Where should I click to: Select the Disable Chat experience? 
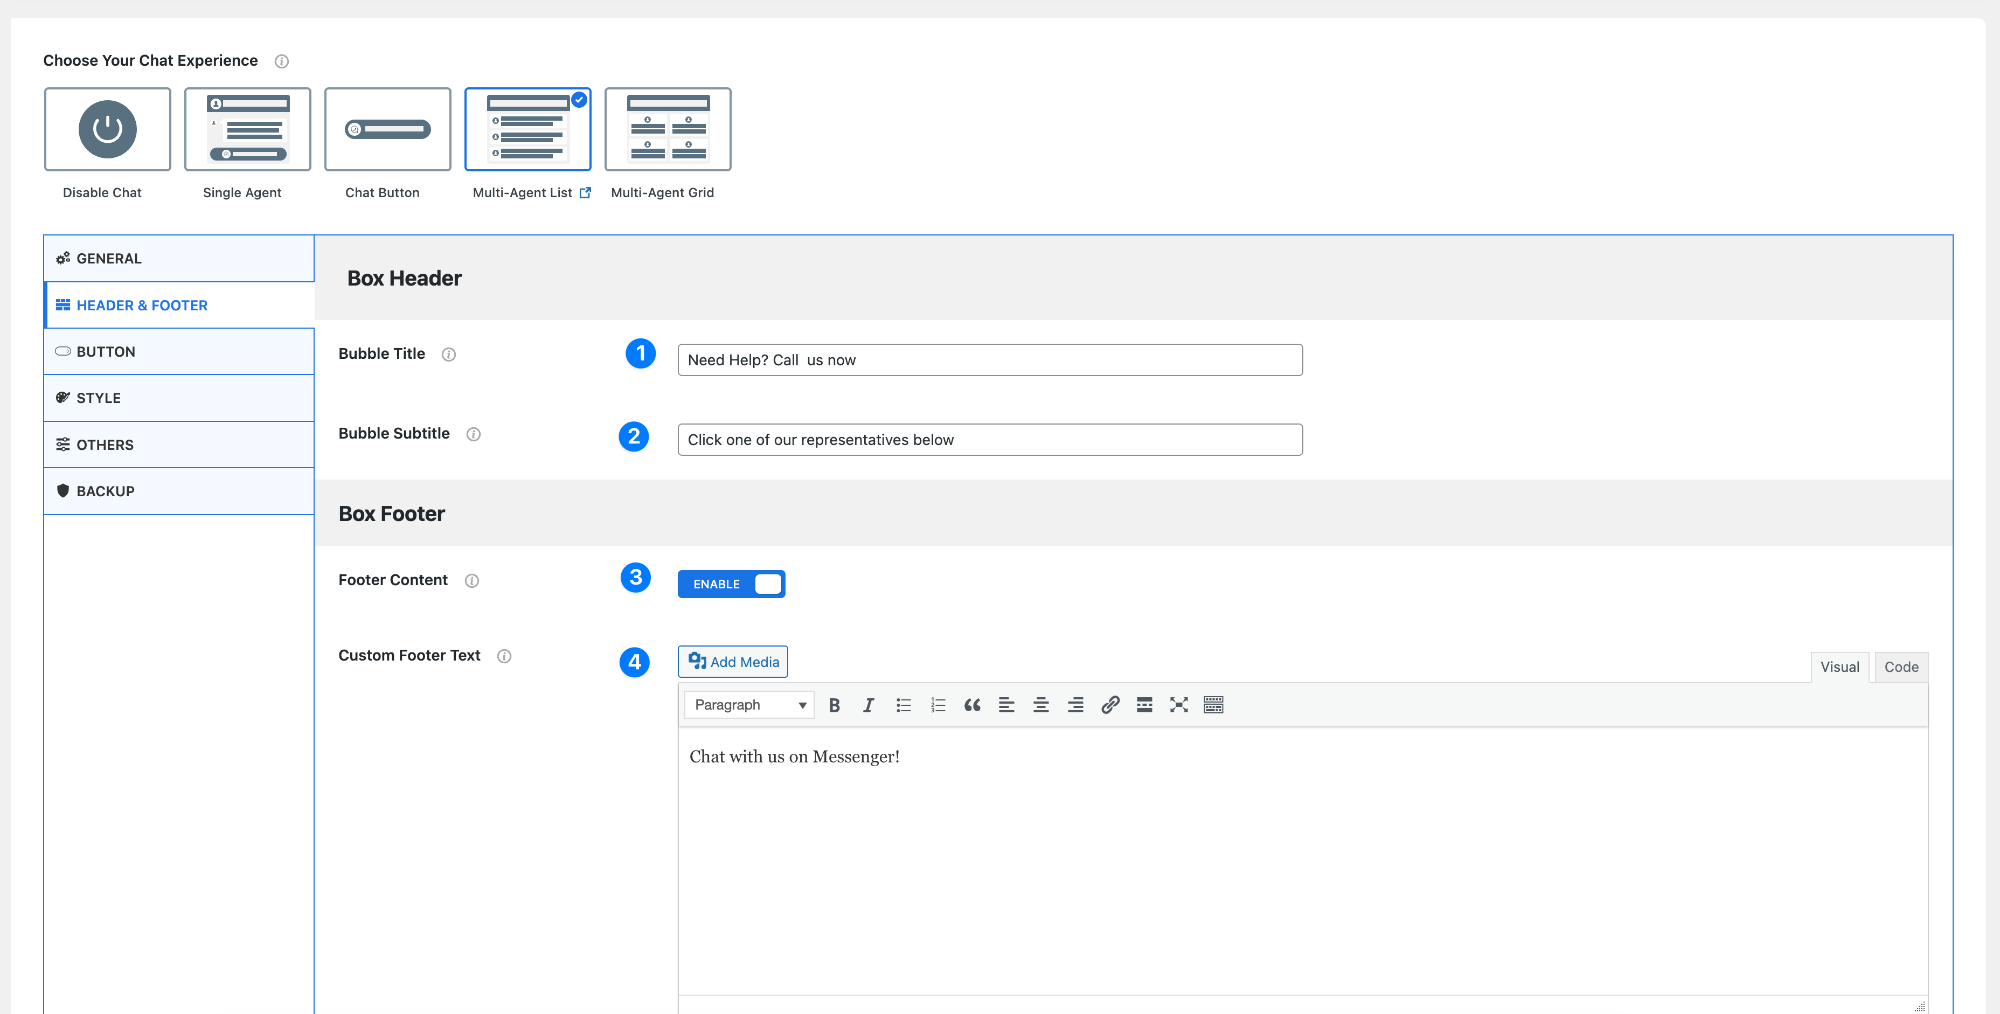coord(107,129)
